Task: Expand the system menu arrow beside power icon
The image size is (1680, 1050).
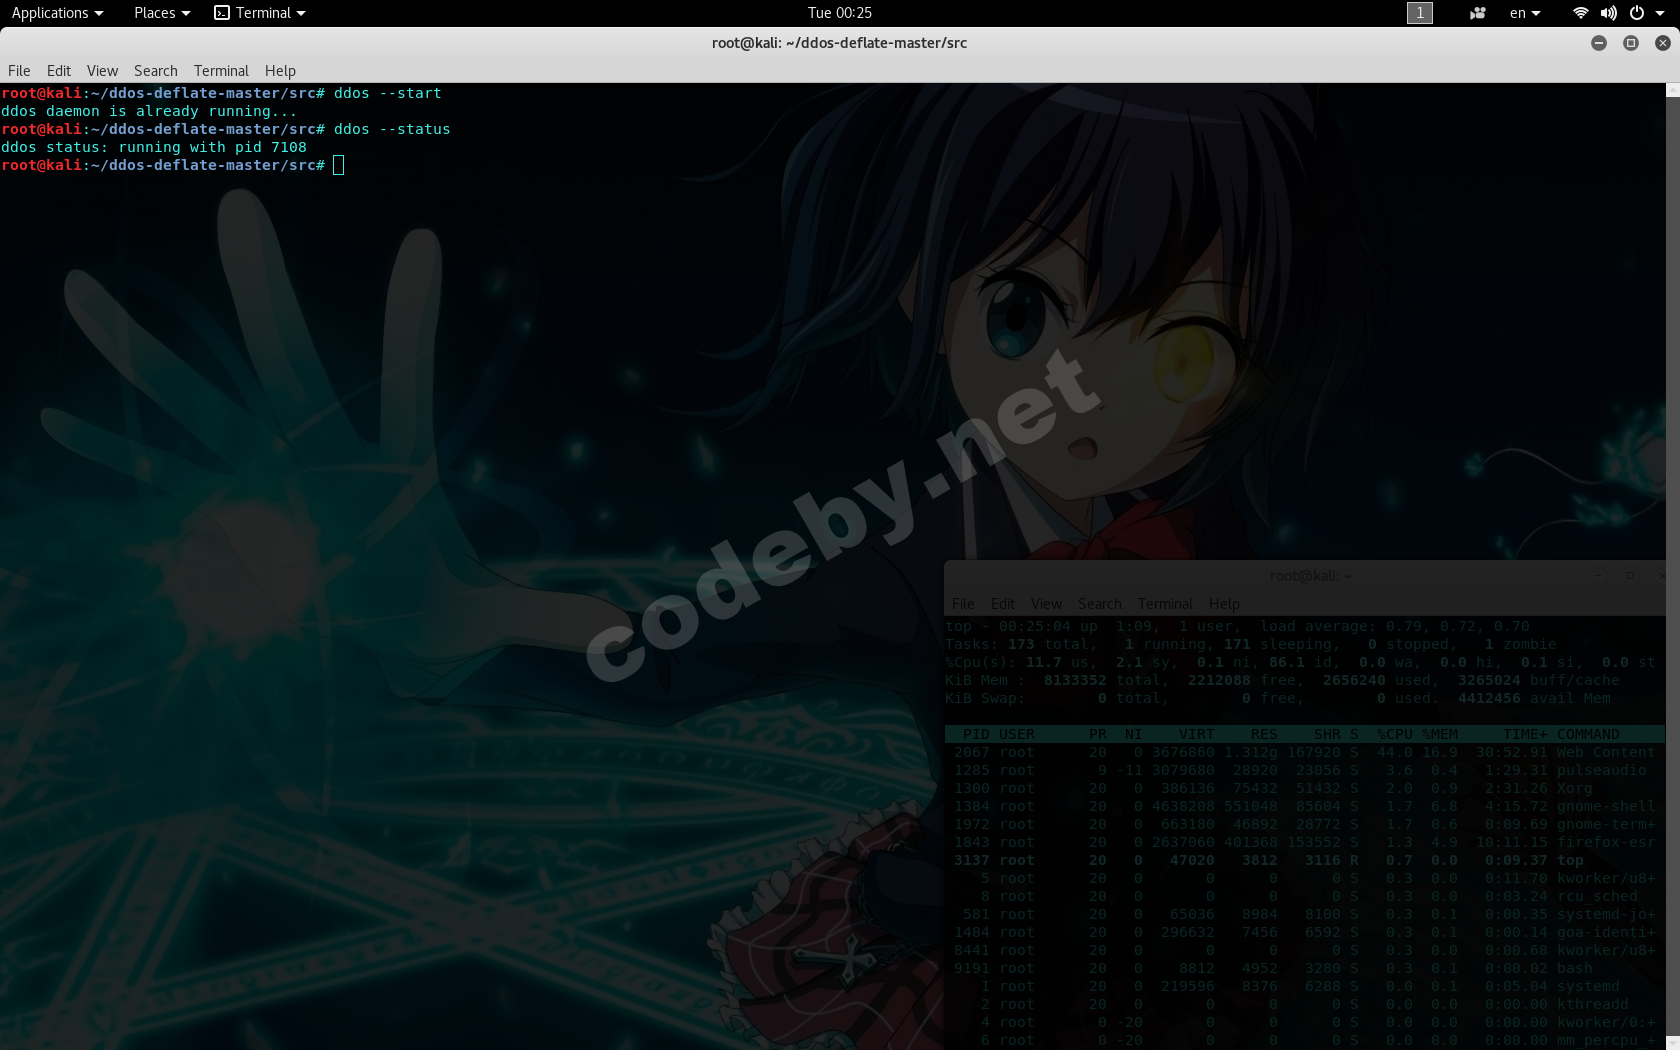Action: (x=1660, y=13)
